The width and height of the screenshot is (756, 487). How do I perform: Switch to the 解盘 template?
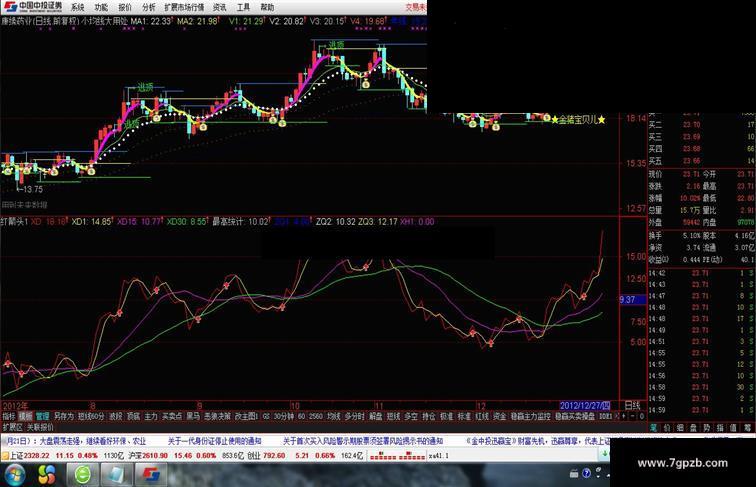[x=375, y=416]
